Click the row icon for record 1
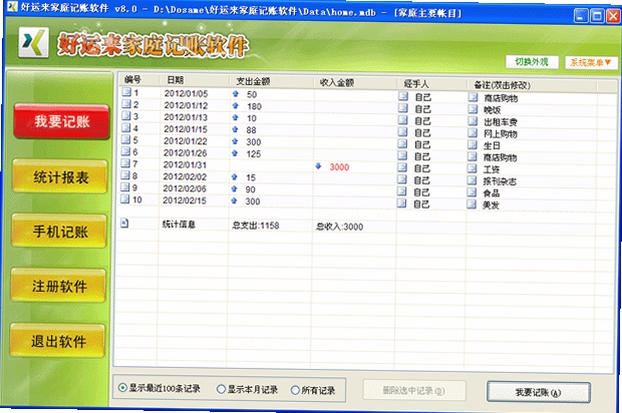The height and width of the screenshot is (413, 622). pyautogui.click(x=127, y=92)
